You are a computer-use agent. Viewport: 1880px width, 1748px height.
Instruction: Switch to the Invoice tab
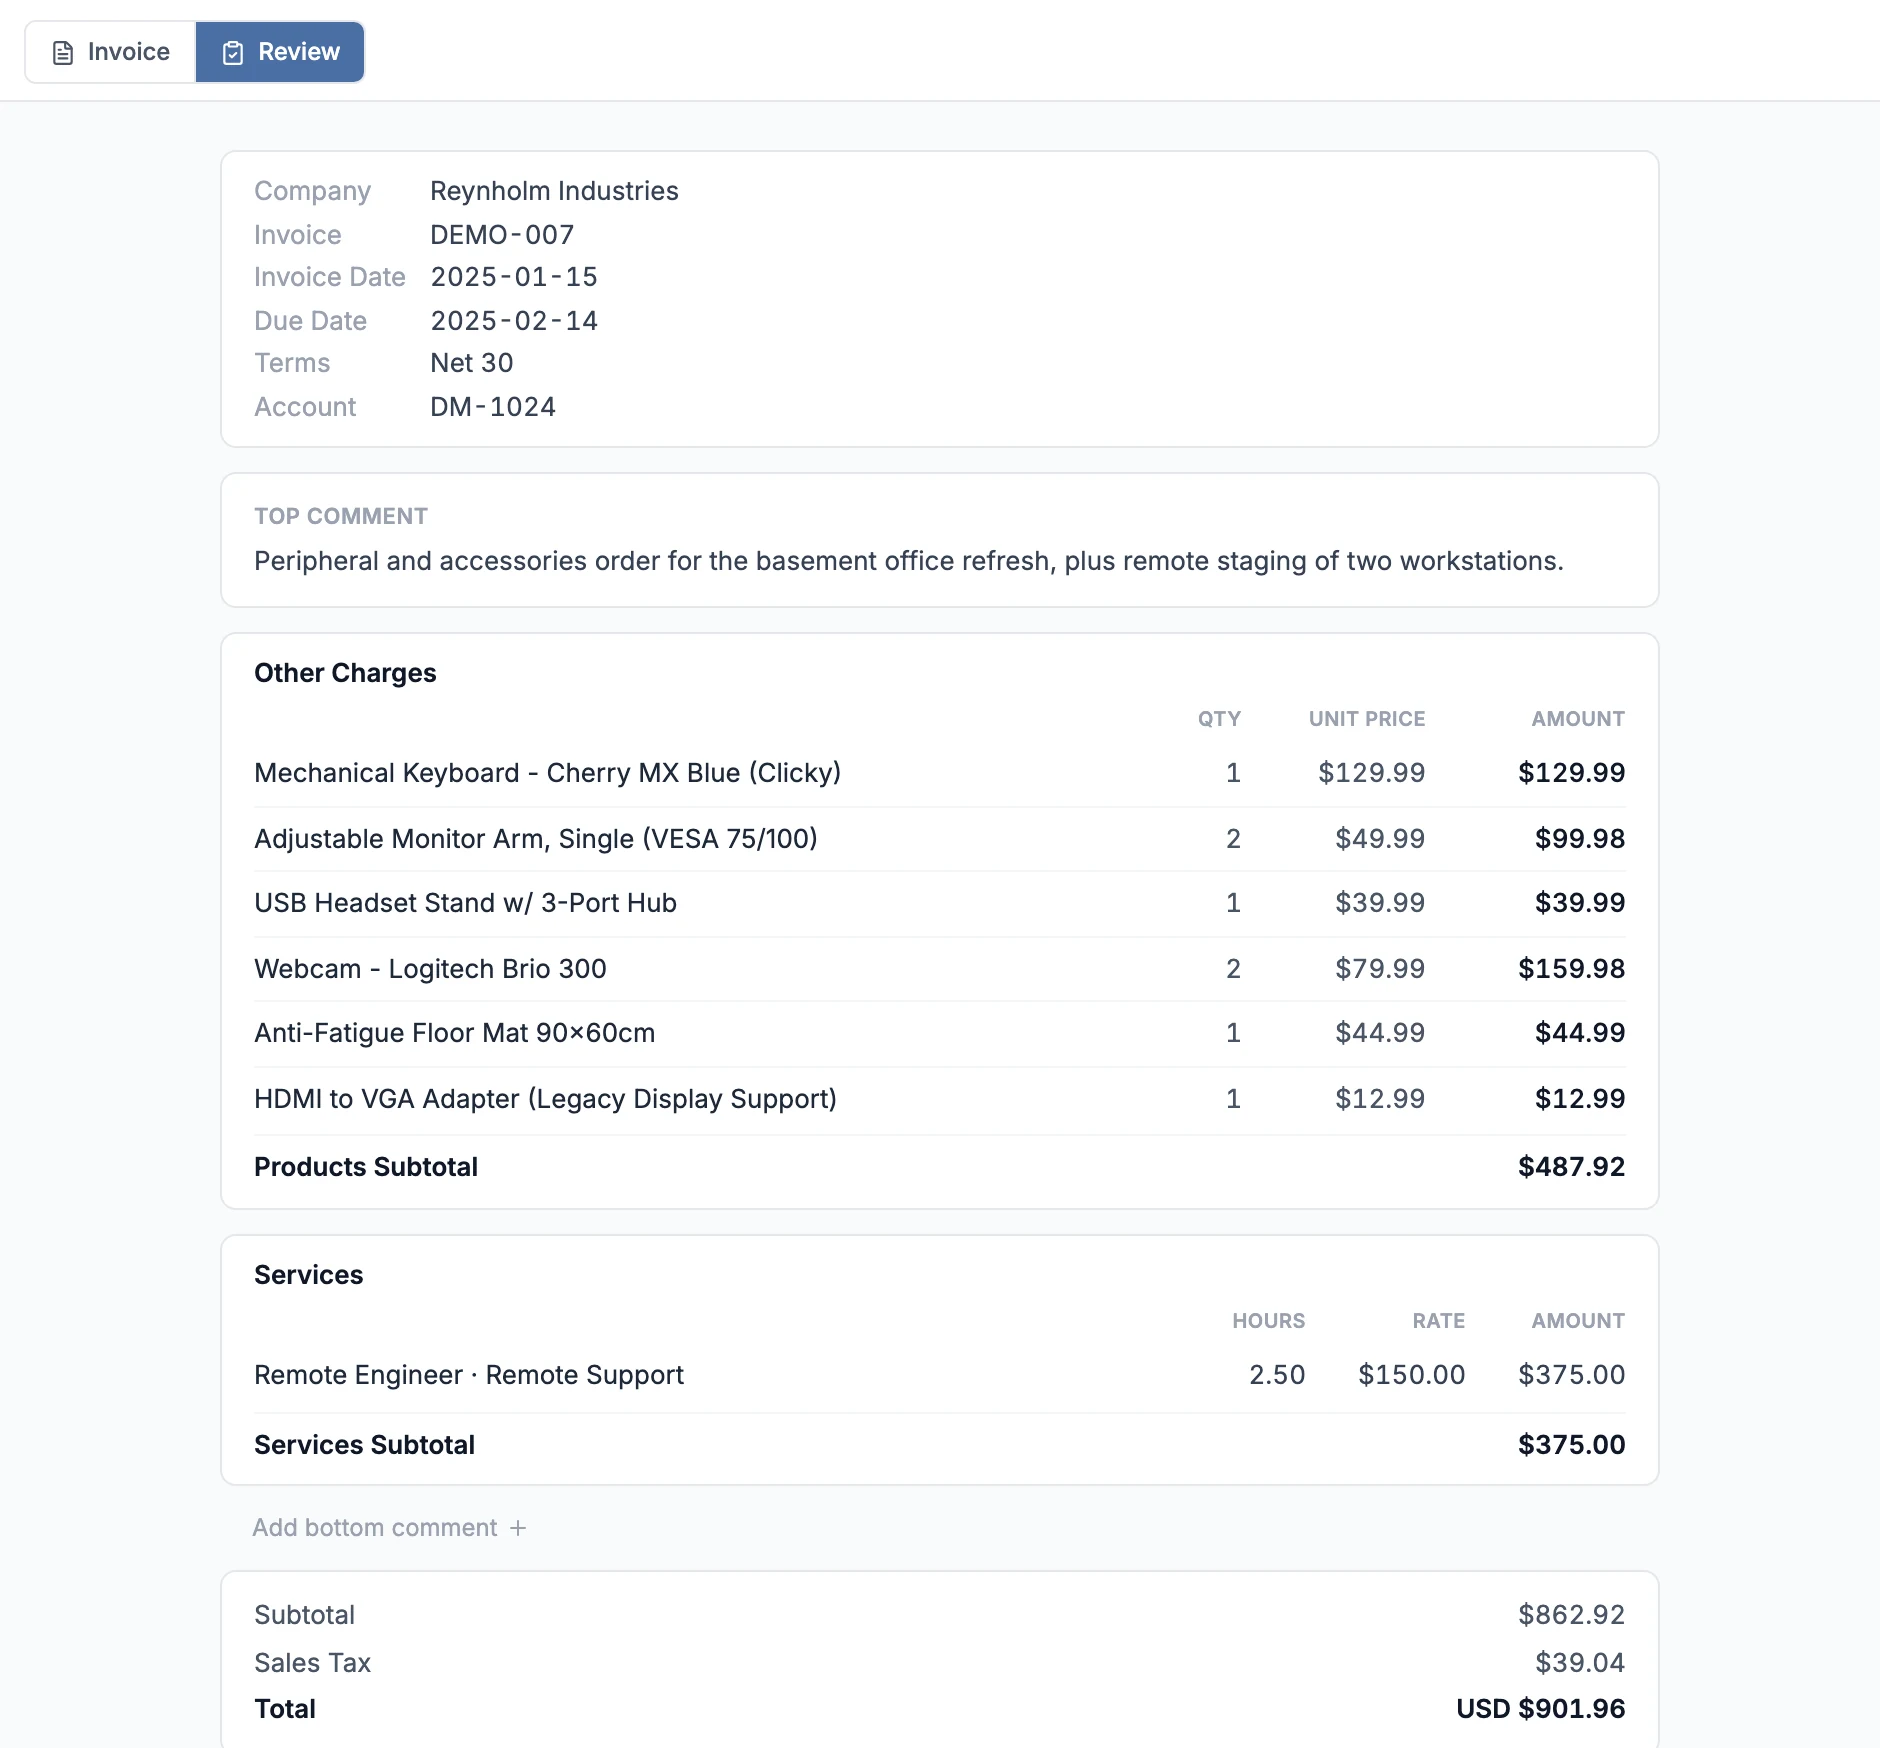(111, 52)
